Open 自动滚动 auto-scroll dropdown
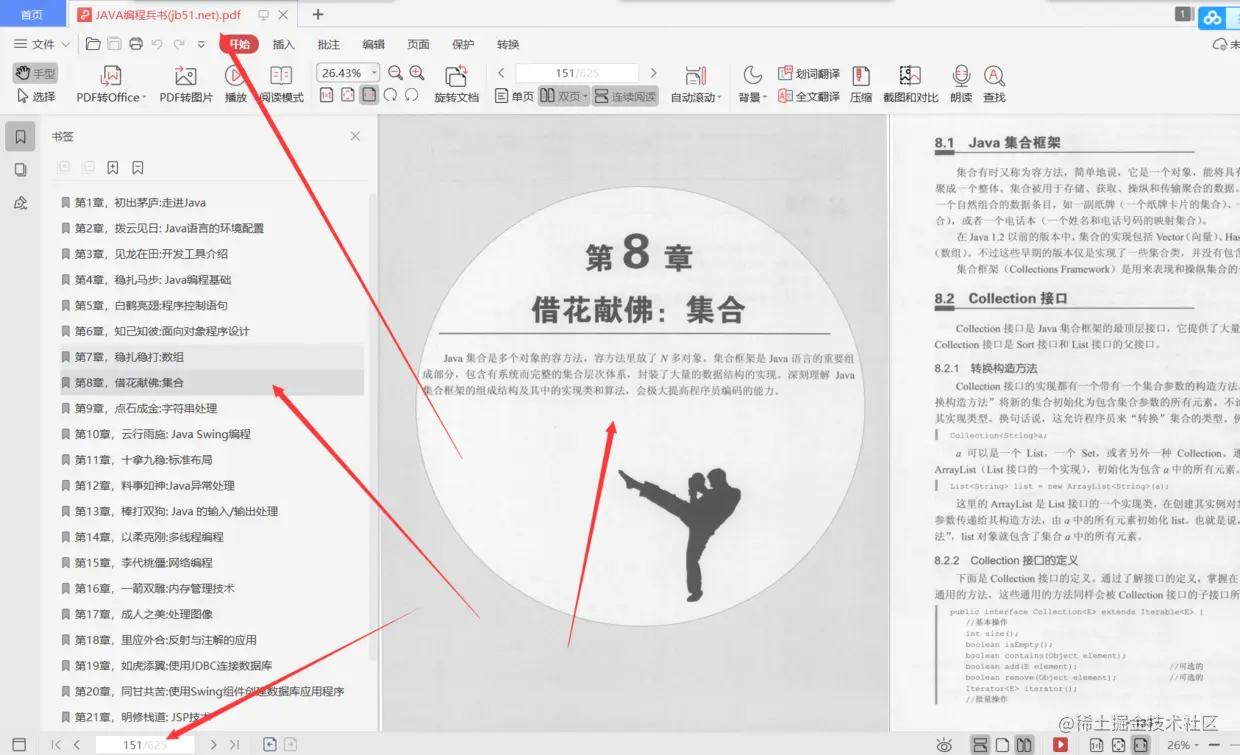 tap(695, 84)
